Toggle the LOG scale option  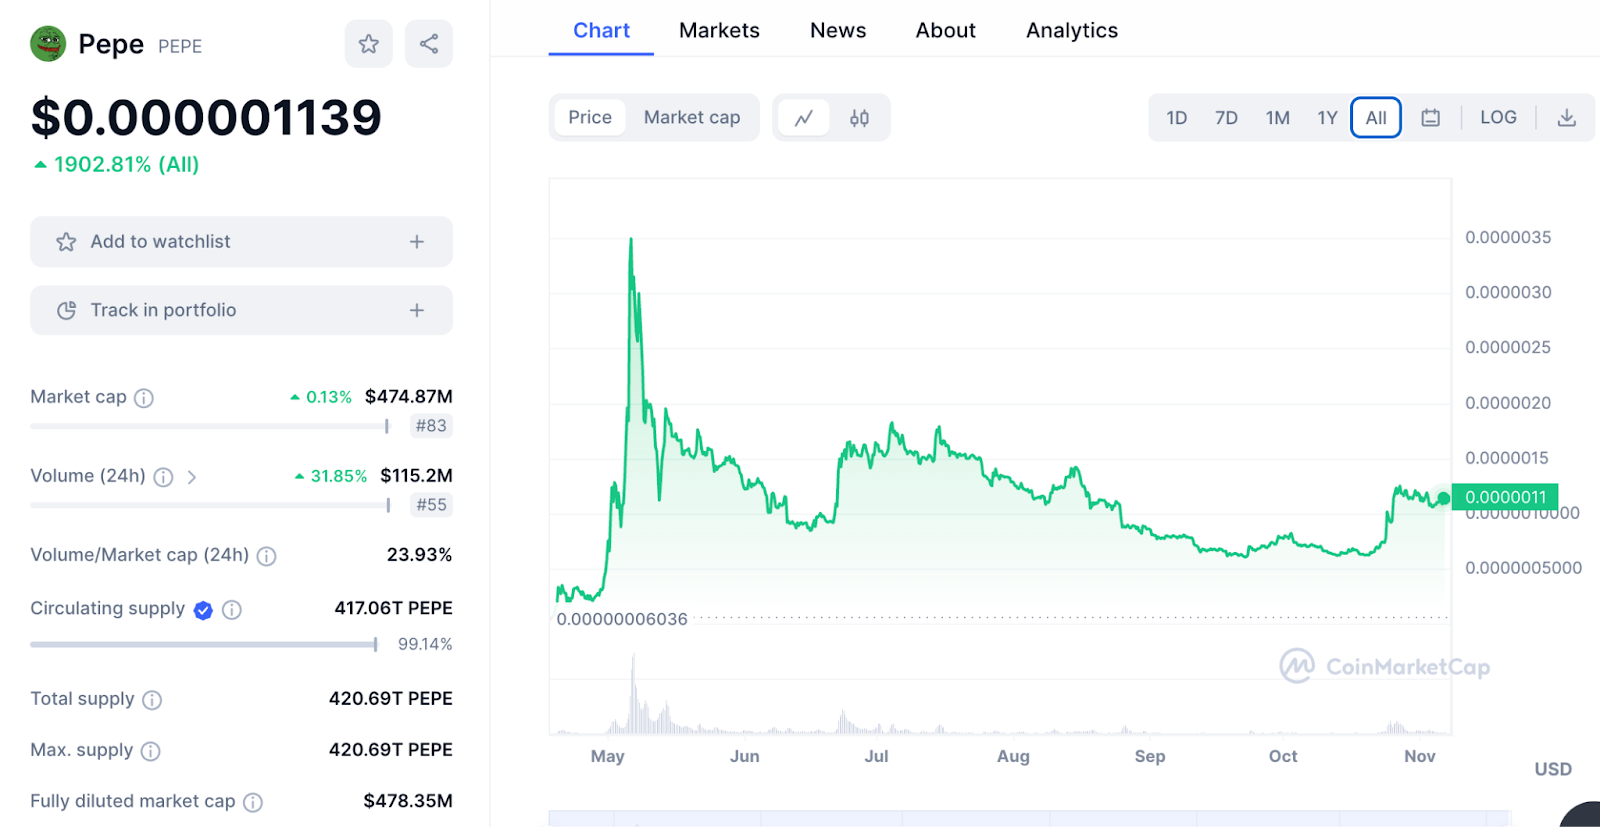[1497, 117]
